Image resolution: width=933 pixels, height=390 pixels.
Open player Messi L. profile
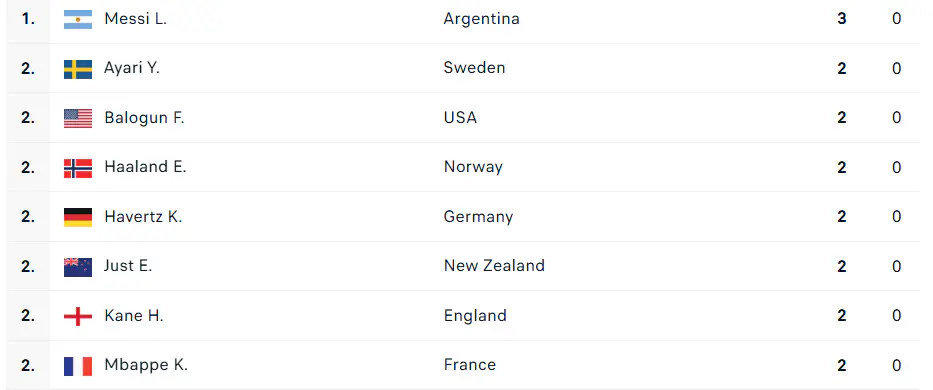pos(135,19)
